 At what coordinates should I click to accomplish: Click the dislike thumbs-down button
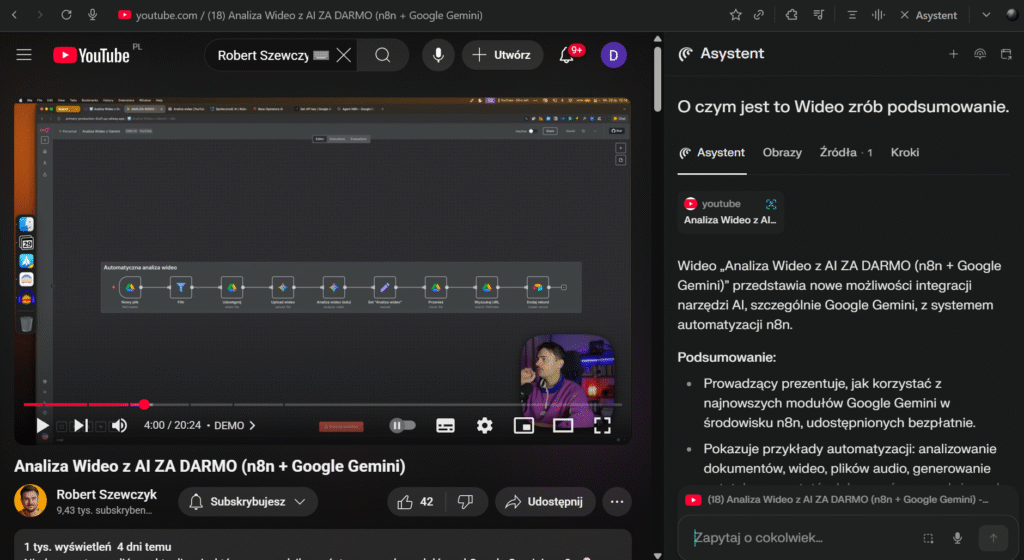click(x=464, y=501)
